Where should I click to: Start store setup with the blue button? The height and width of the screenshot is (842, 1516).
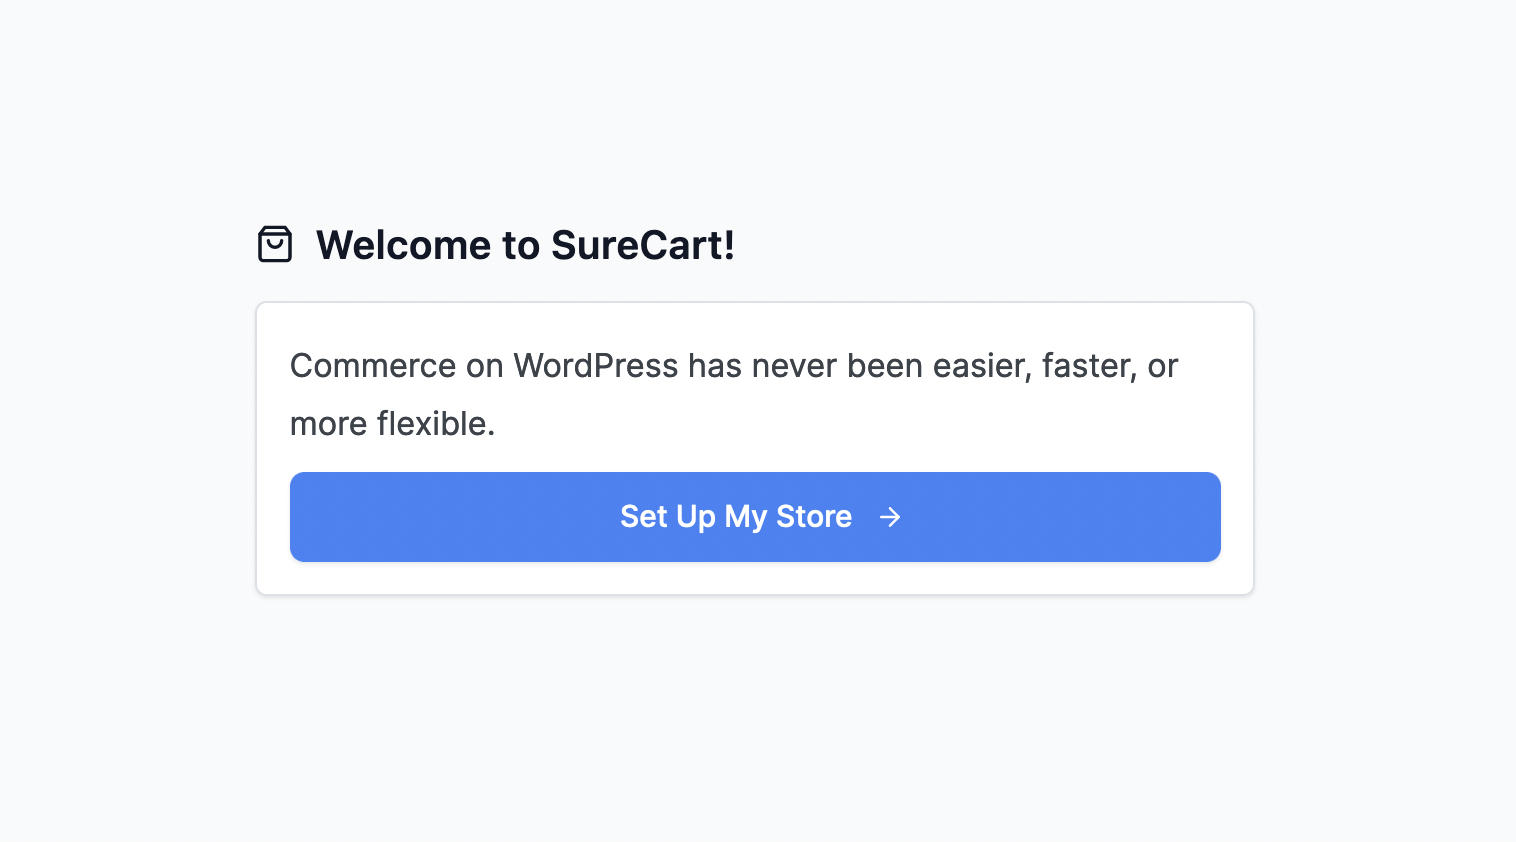point(755,517)
